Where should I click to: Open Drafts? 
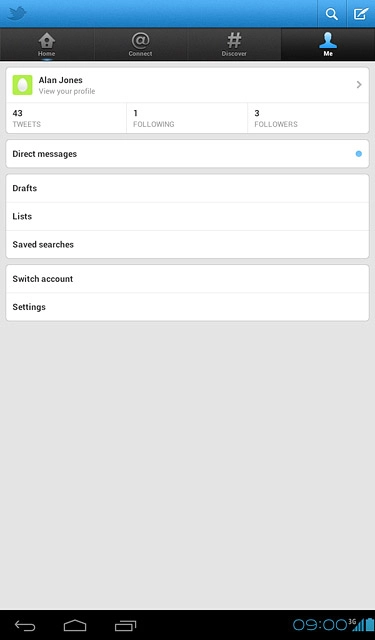click(x=187, y=188)
